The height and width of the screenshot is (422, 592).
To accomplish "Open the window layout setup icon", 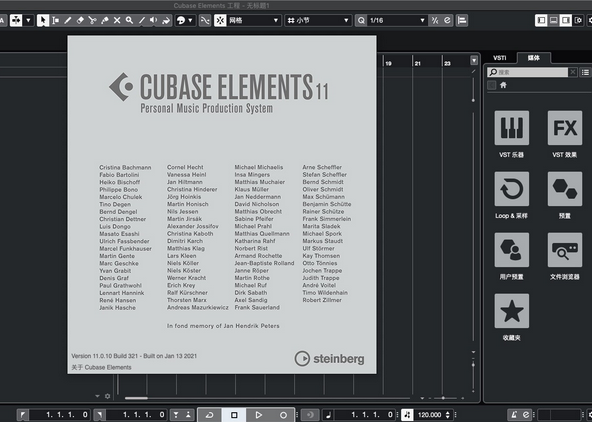I will 578,20.
